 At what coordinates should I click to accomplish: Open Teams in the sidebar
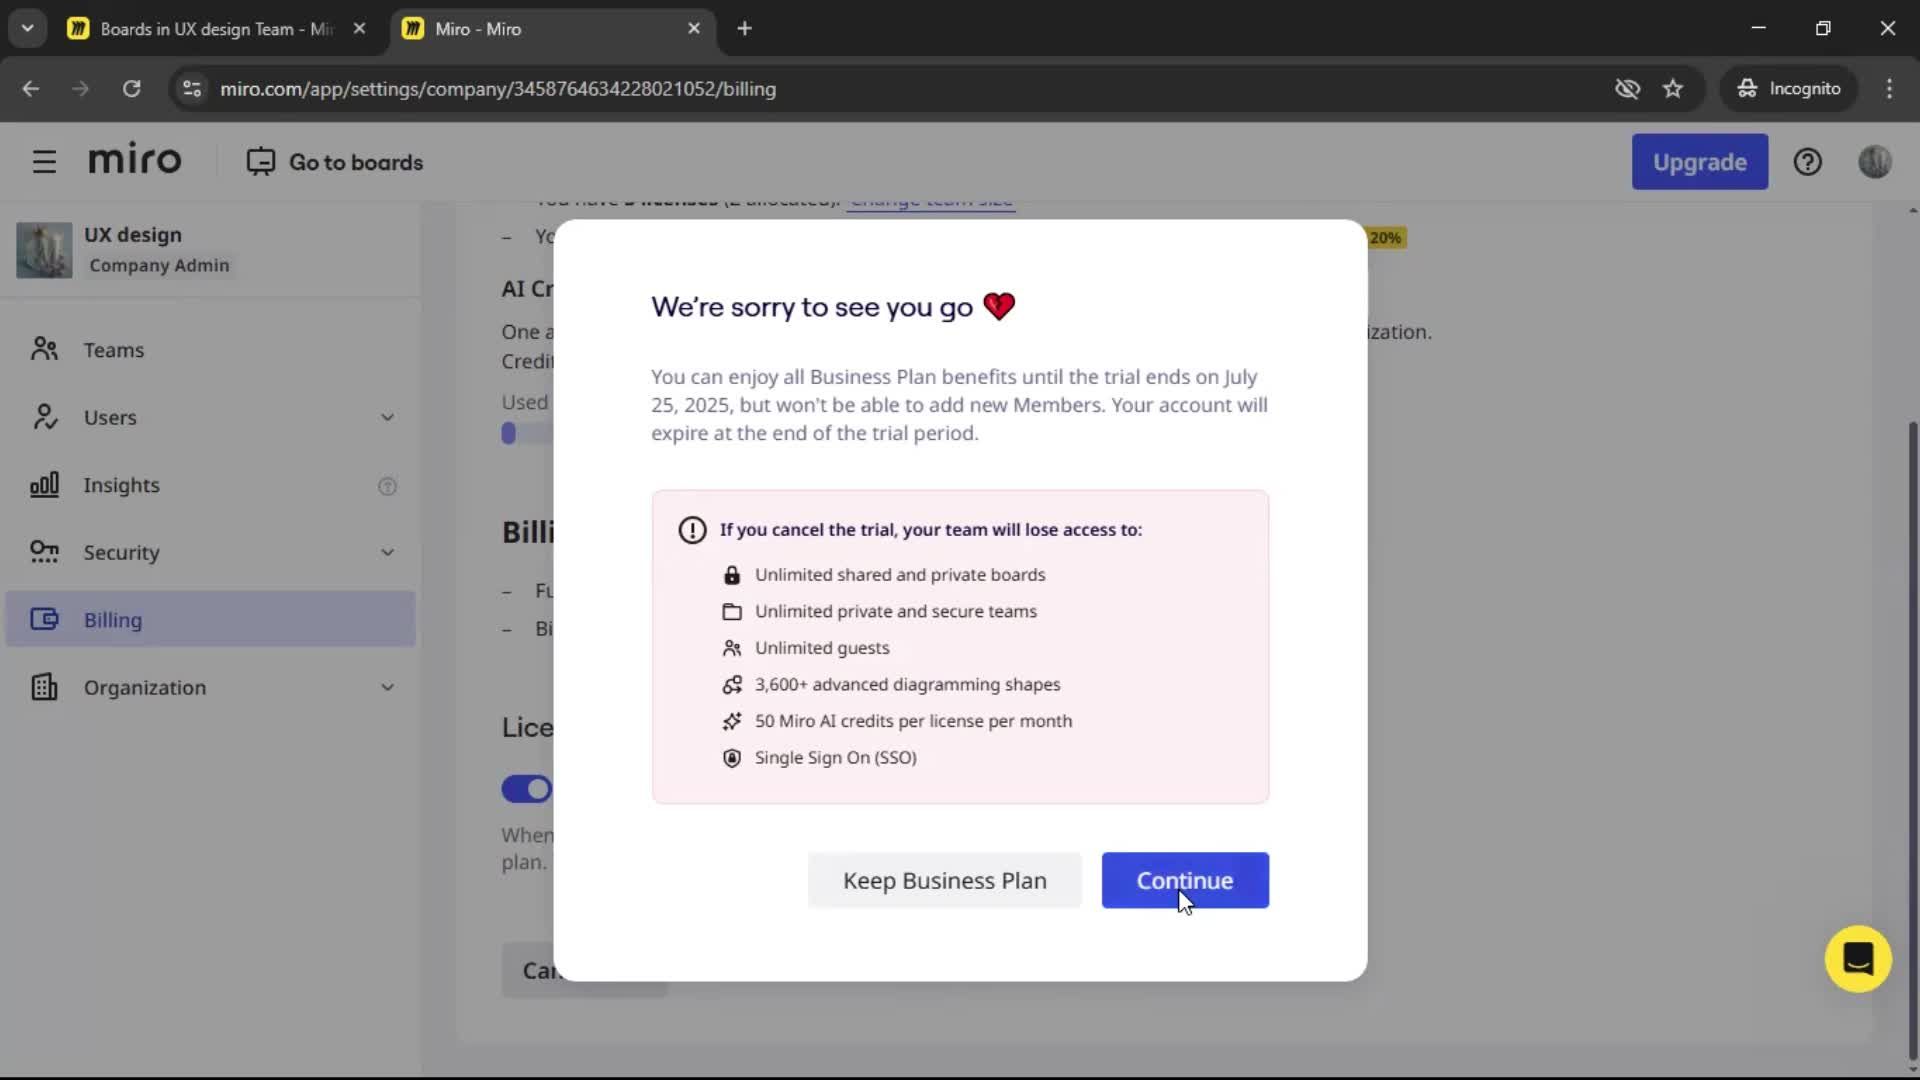[x=210, y=350]
